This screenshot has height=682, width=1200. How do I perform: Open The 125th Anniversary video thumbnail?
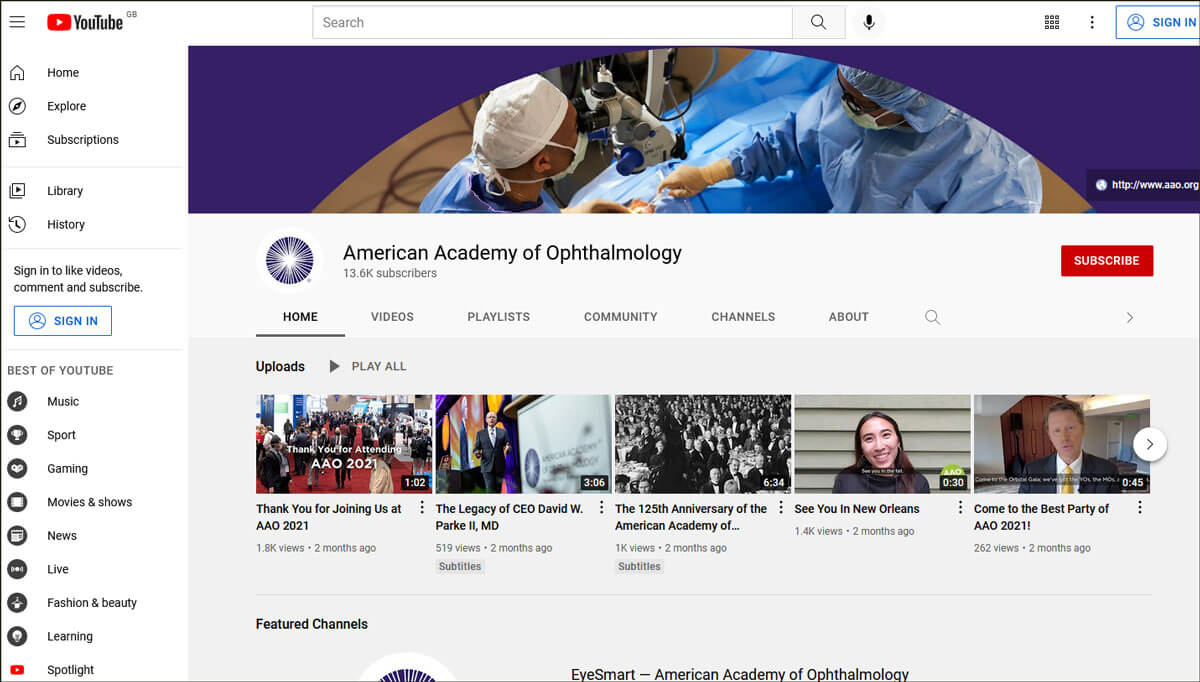coord(702,444)
